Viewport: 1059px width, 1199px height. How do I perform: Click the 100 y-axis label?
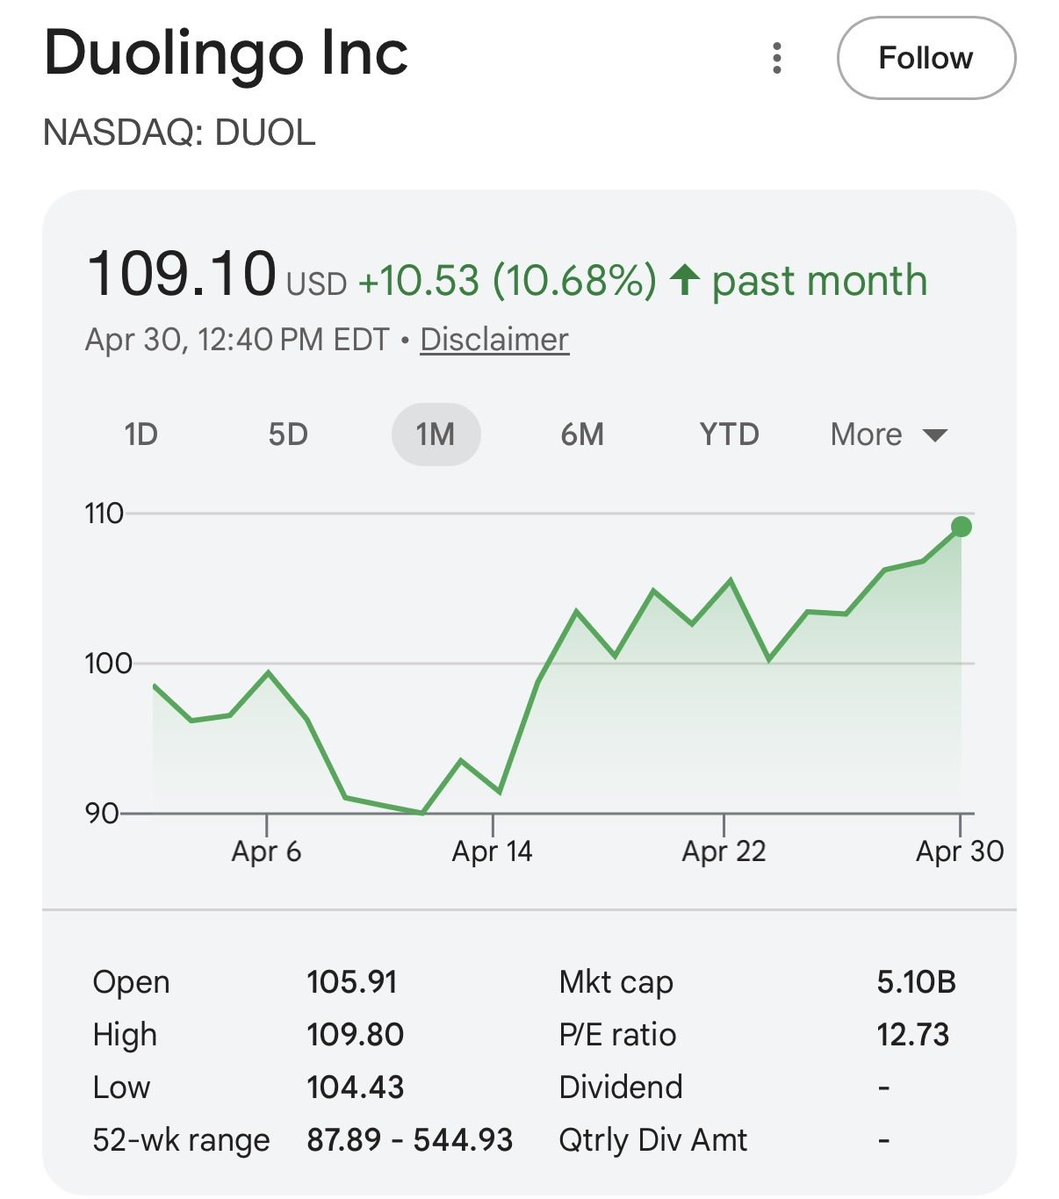click(108, 663)
